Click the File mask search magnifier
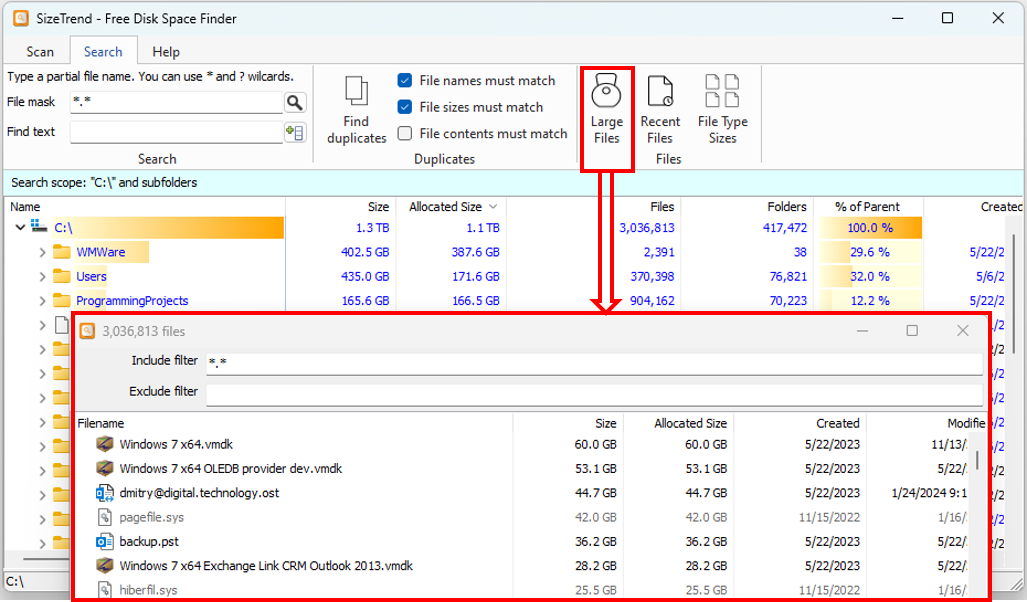 [x=294, y=102]
